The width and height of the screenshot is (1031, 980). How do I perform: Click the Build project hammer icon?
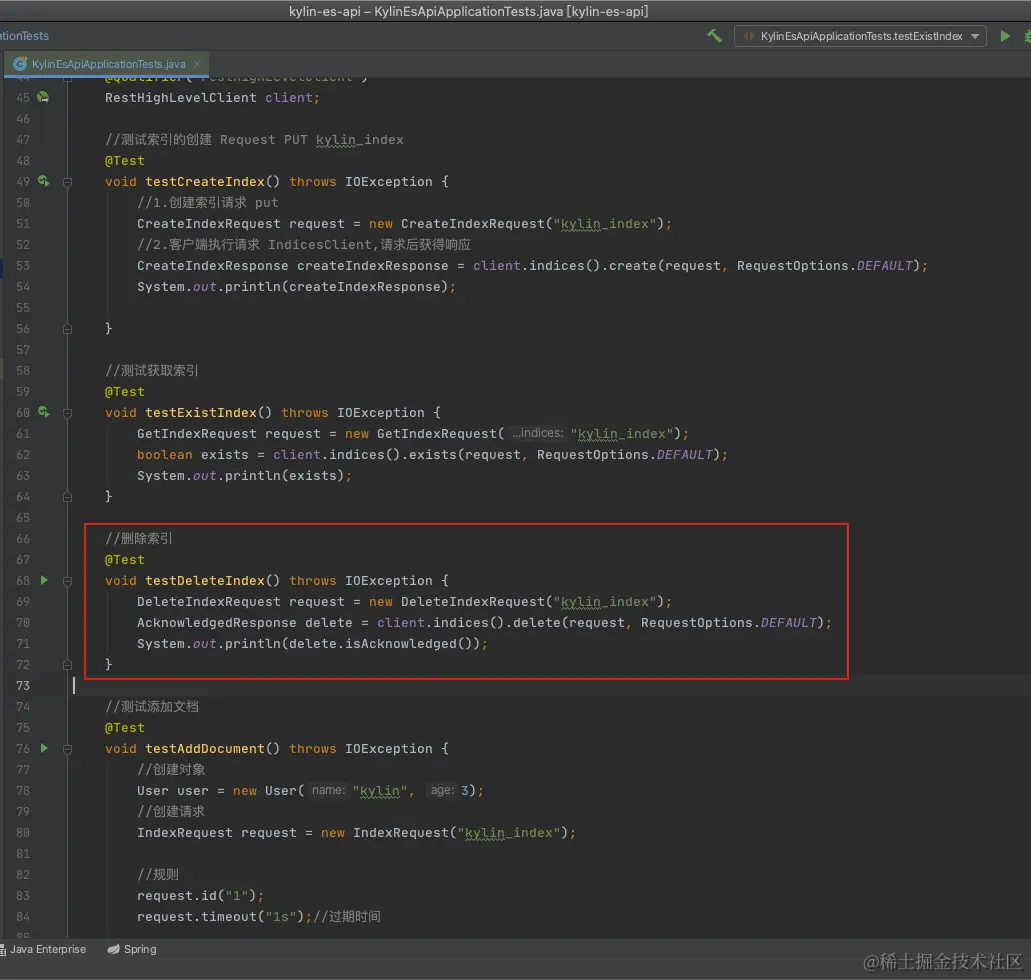pos(714,36)
